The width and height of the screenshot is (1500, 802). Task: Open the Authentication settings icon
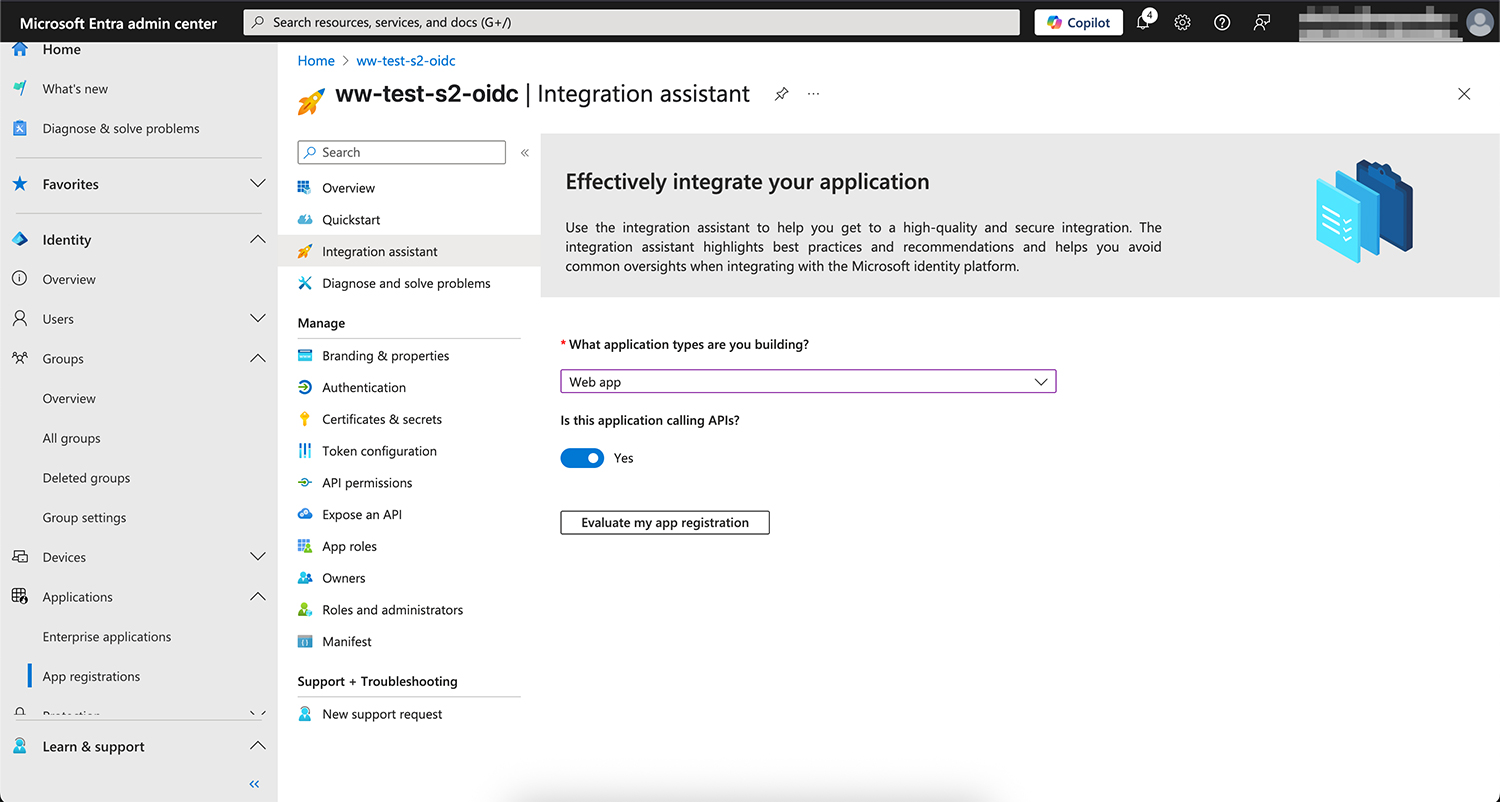[x=303, y=387]
